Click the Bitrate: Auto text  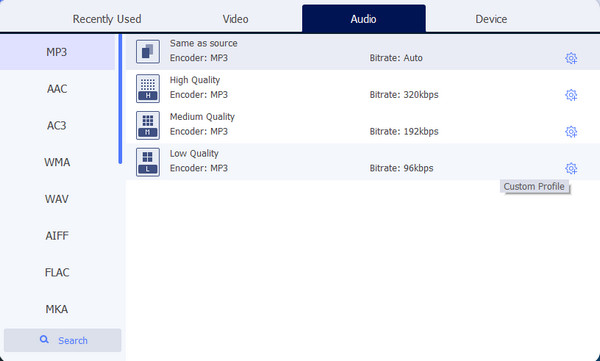[x=396, y=58]
